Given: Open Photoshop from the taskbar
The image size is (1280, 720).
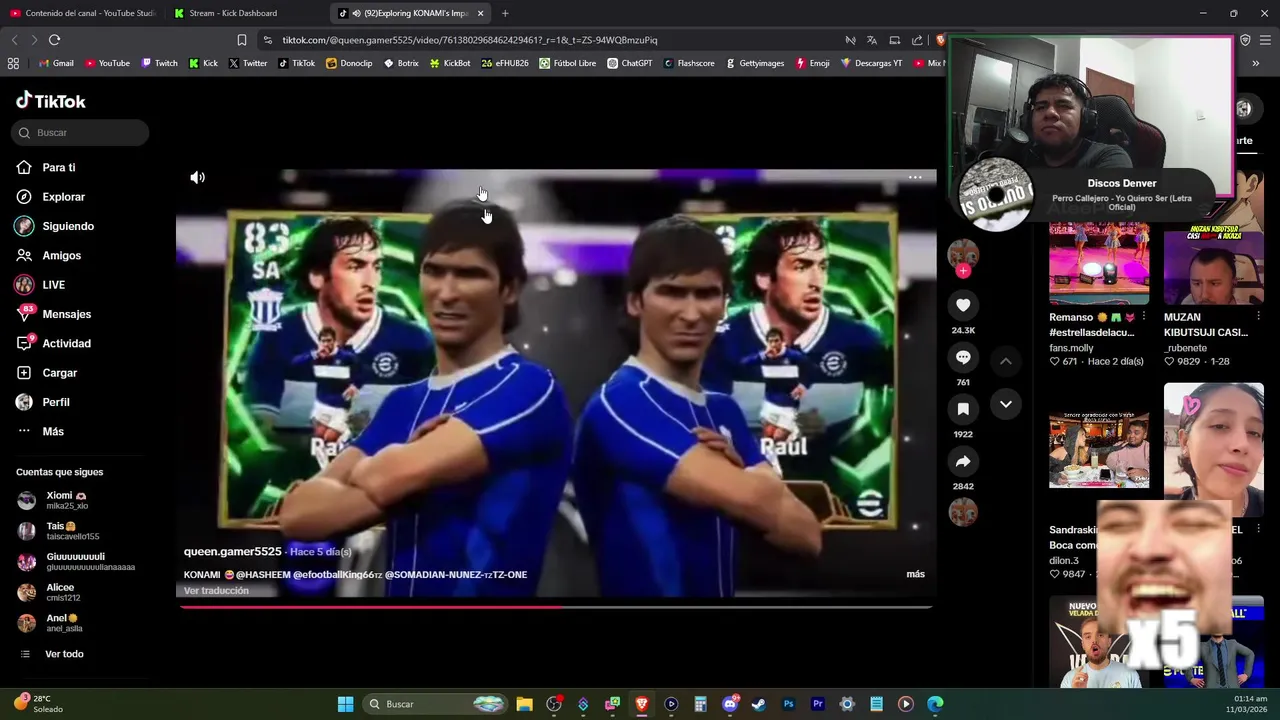Looking at the screenshot, I should click(788, 704).
